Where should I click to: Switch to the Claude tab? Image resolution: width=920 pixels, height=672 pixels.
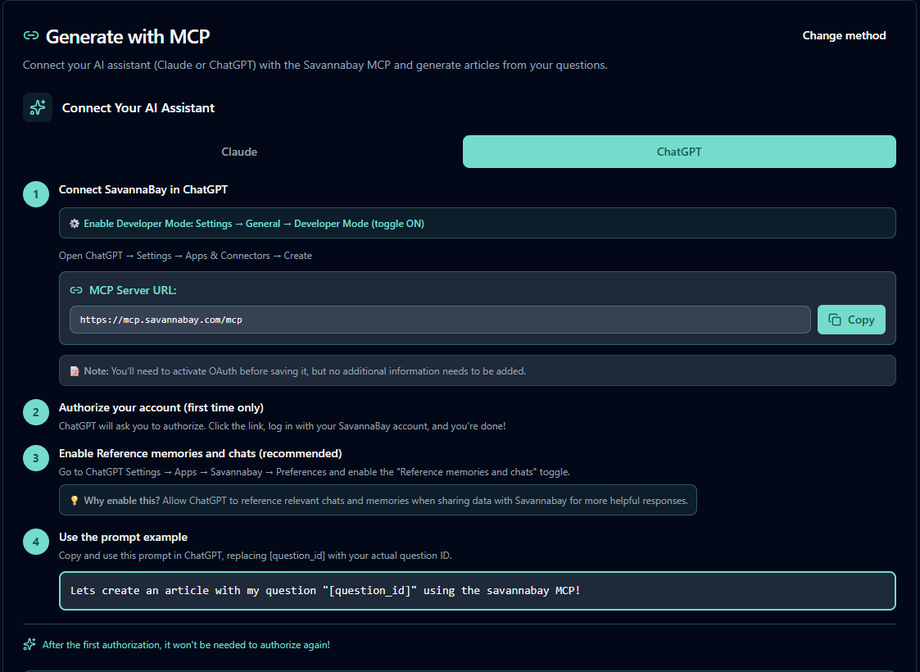[239, 151]
